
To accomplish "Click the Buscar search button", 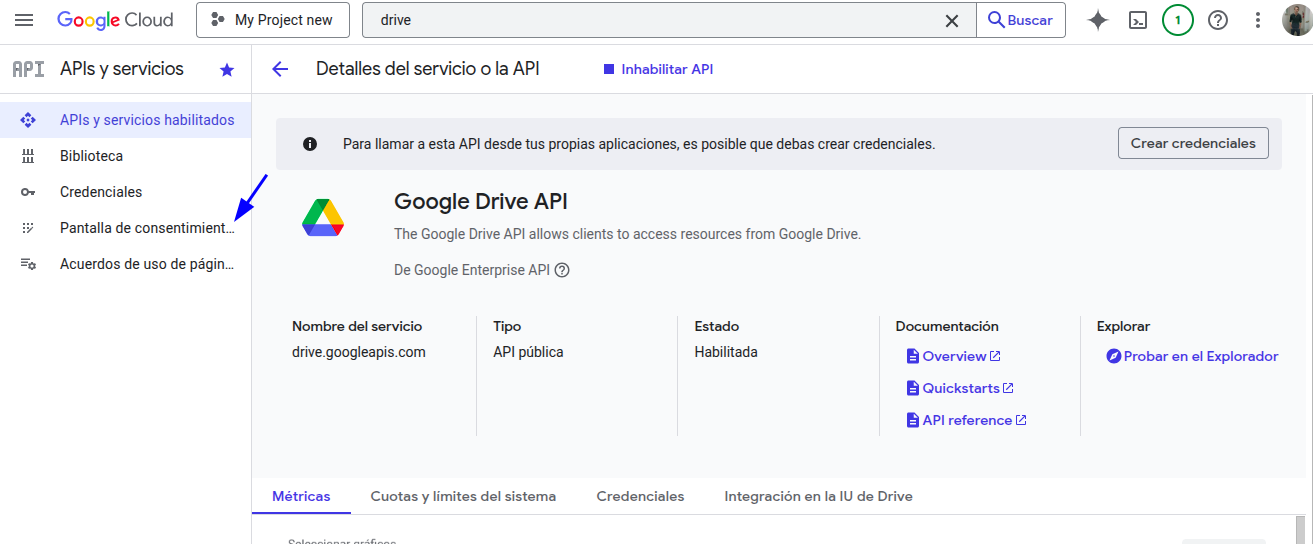I will click(x=1021, y=20).
